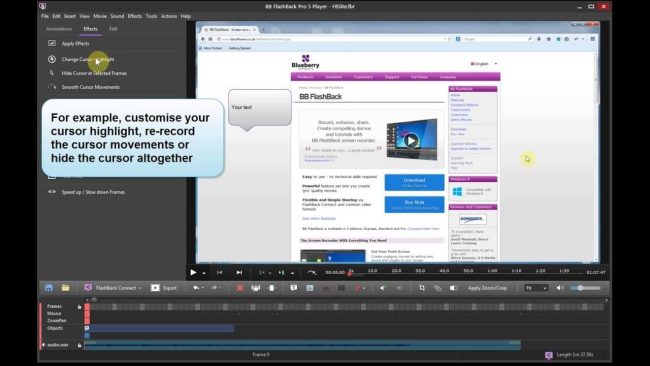This screenshot has height=366, width=650.
Task: Click the loop playback arrow icon
Action: tap(312, 272)
